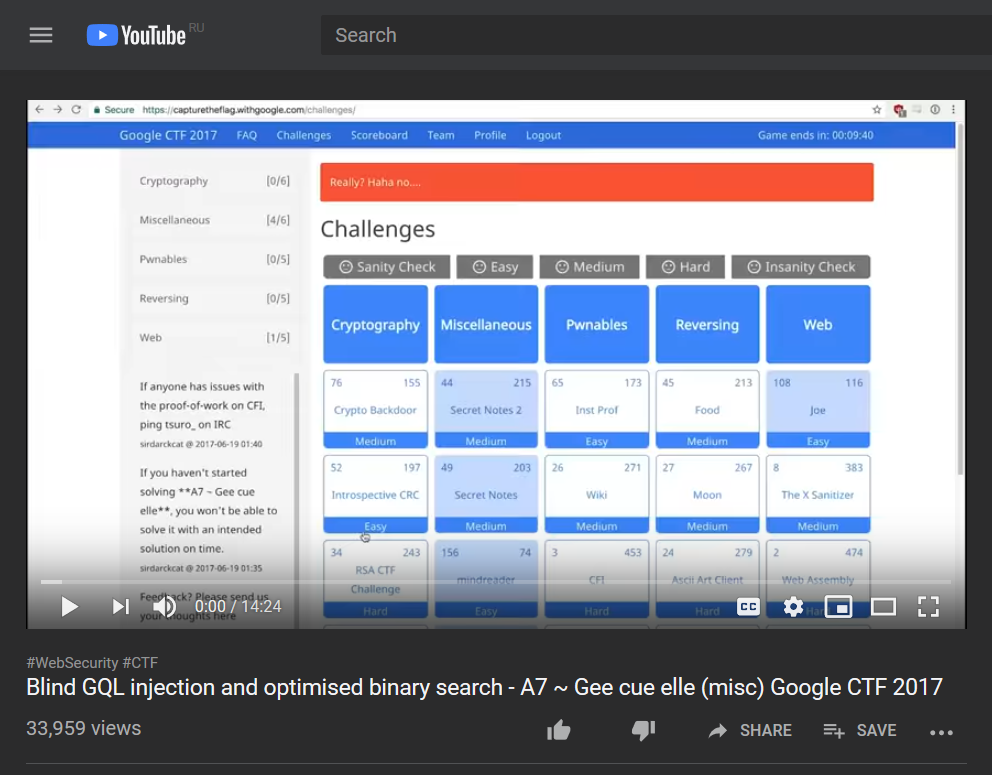Screen dimensions: 992x775
Task: Select the Pwnables category header tile
Action: (597, 325)
